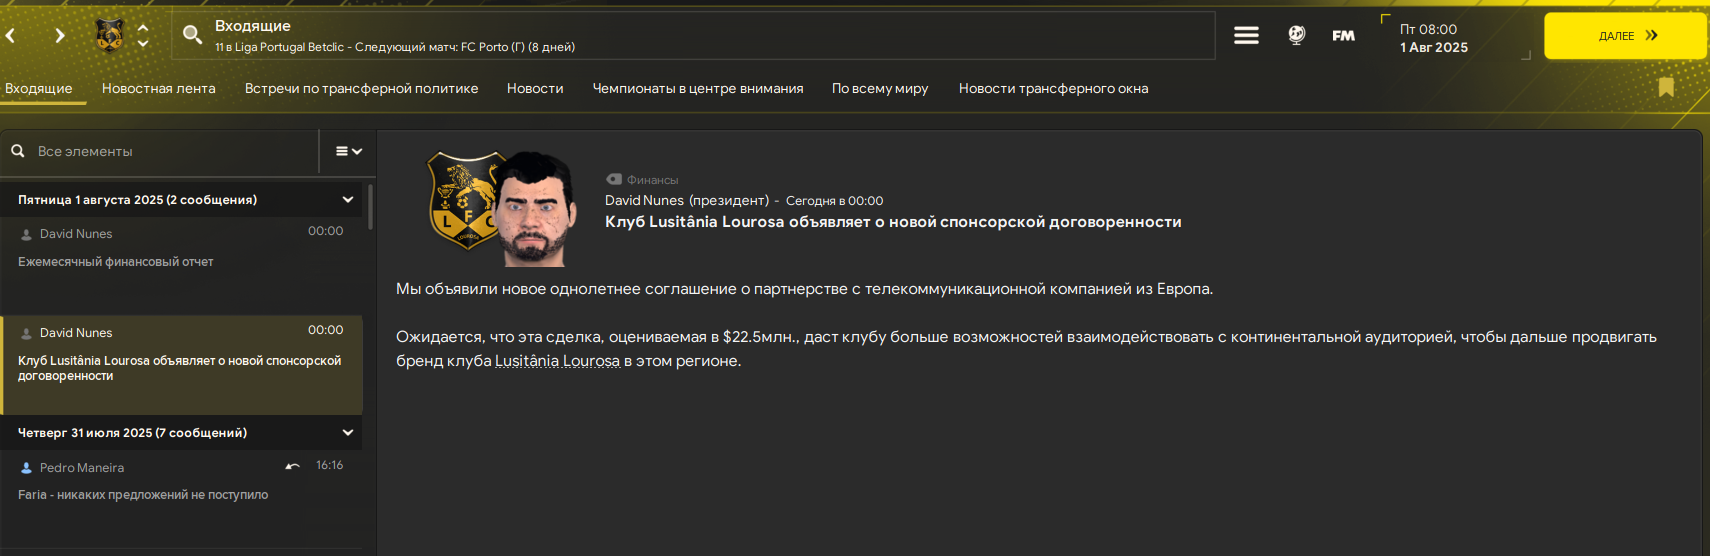The width and height of the screenshot is (1710, 556).
Task: Click the date display Пт 08:00 1 Авг 2025
Action: pos(1434,38)
